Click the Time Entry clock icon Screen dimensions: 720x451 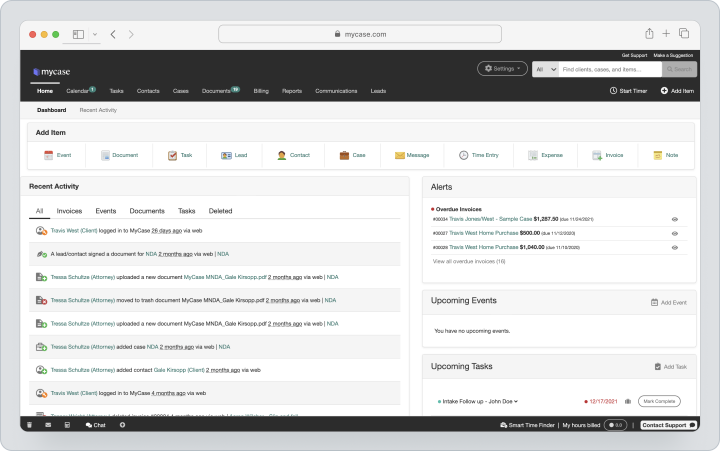(x=464, y=155)
